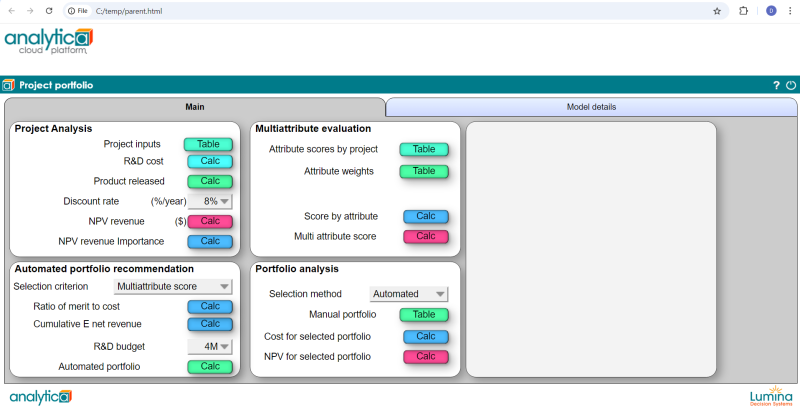Click the power icon in title bar

tap(791, 85)
